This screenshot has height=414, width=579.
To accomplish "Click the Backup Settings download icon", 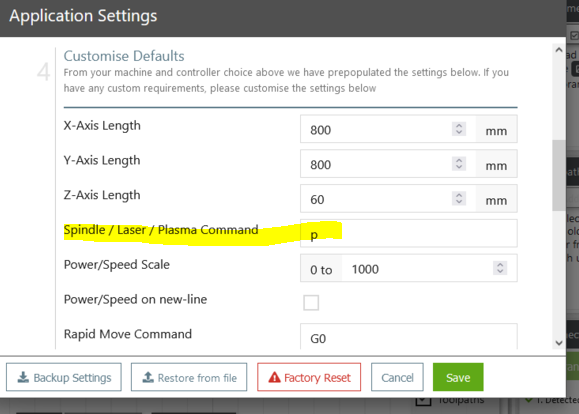I will 23,377.
